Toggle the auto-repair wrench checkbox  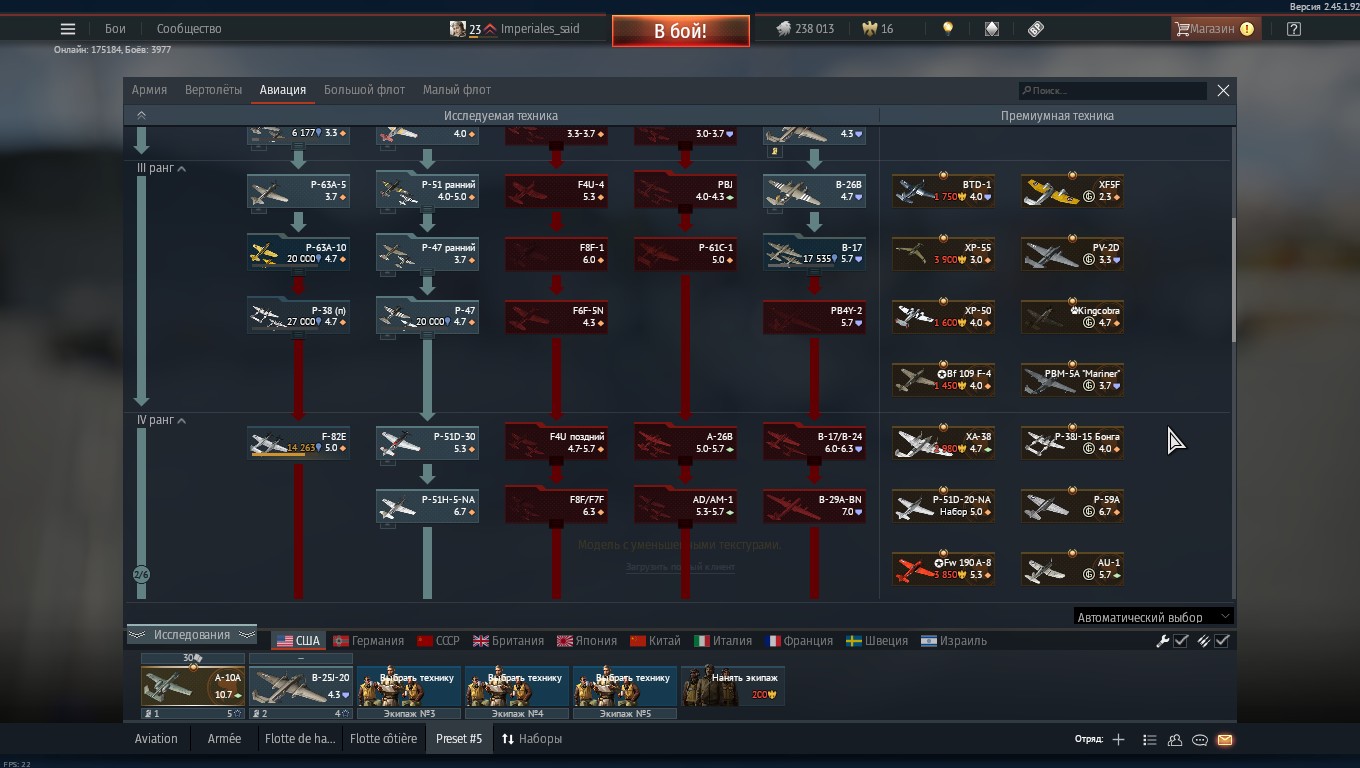(x=1172, y=641)
